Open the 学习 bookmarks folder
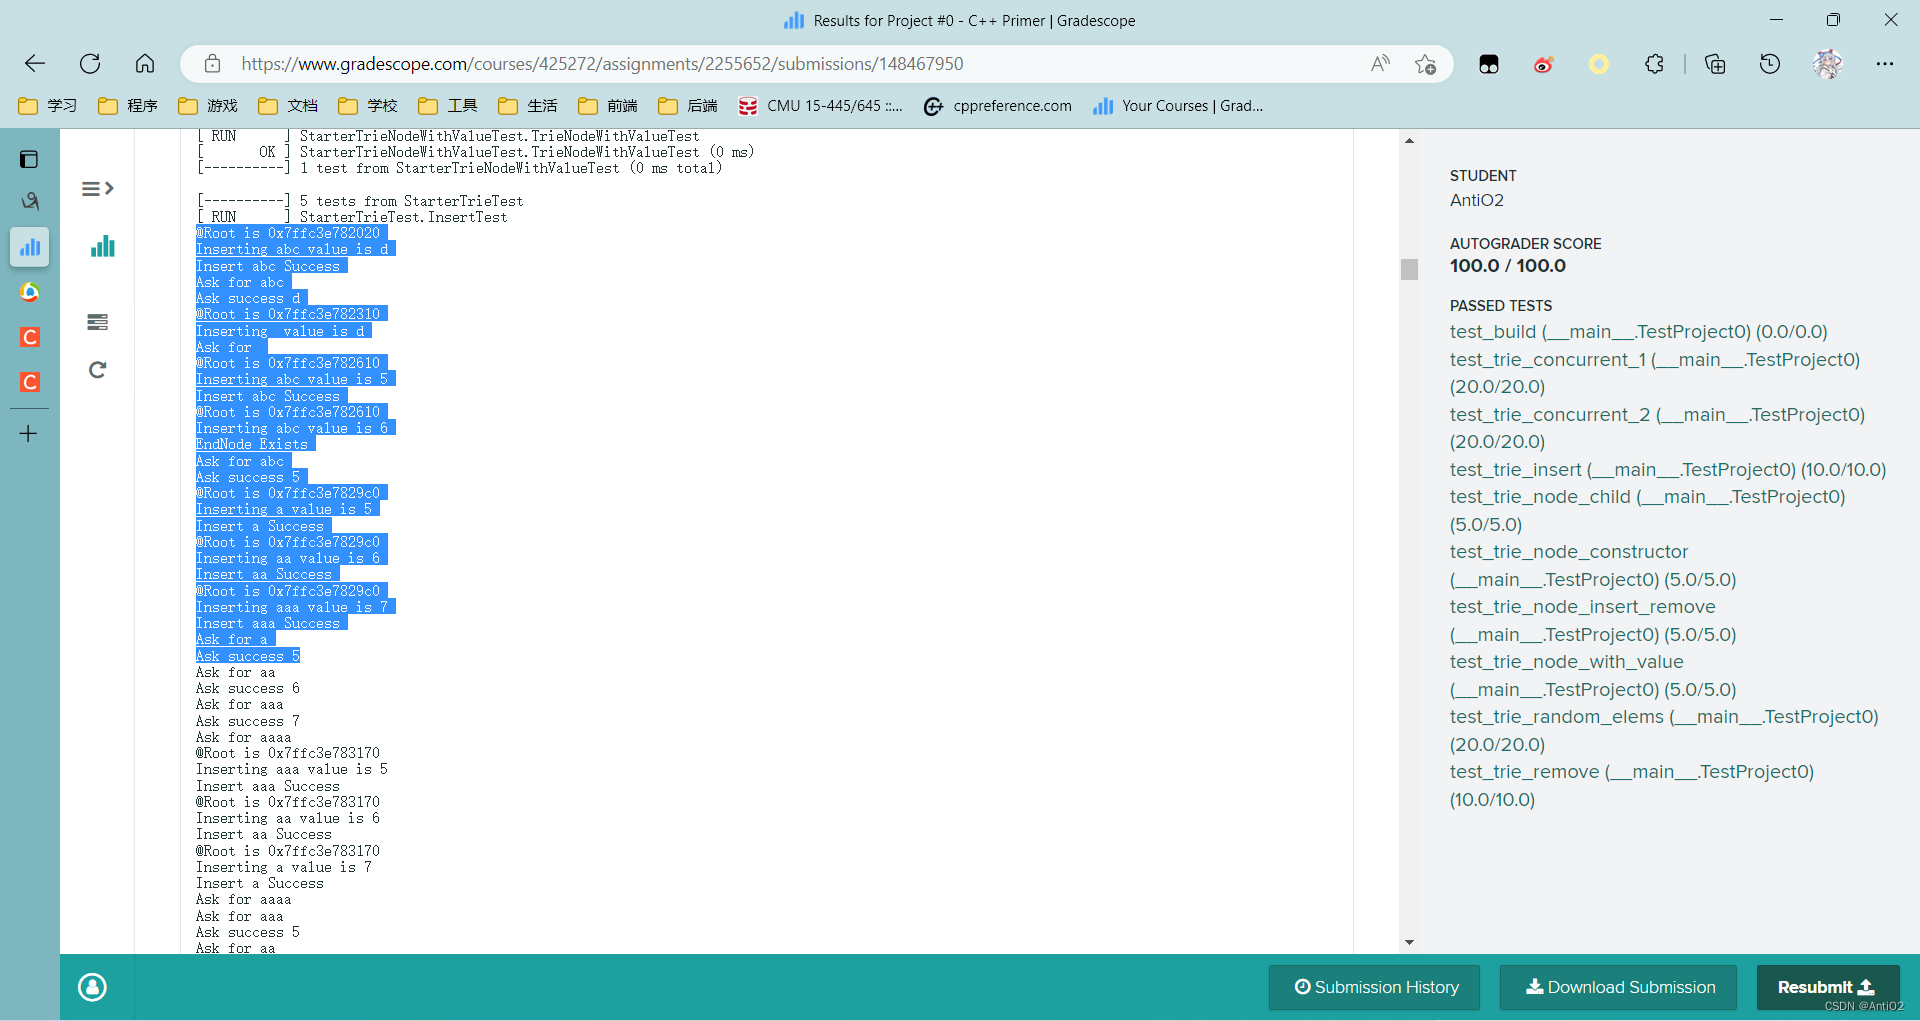This screenshot has width=1920, height=1021. pos(48,106)
